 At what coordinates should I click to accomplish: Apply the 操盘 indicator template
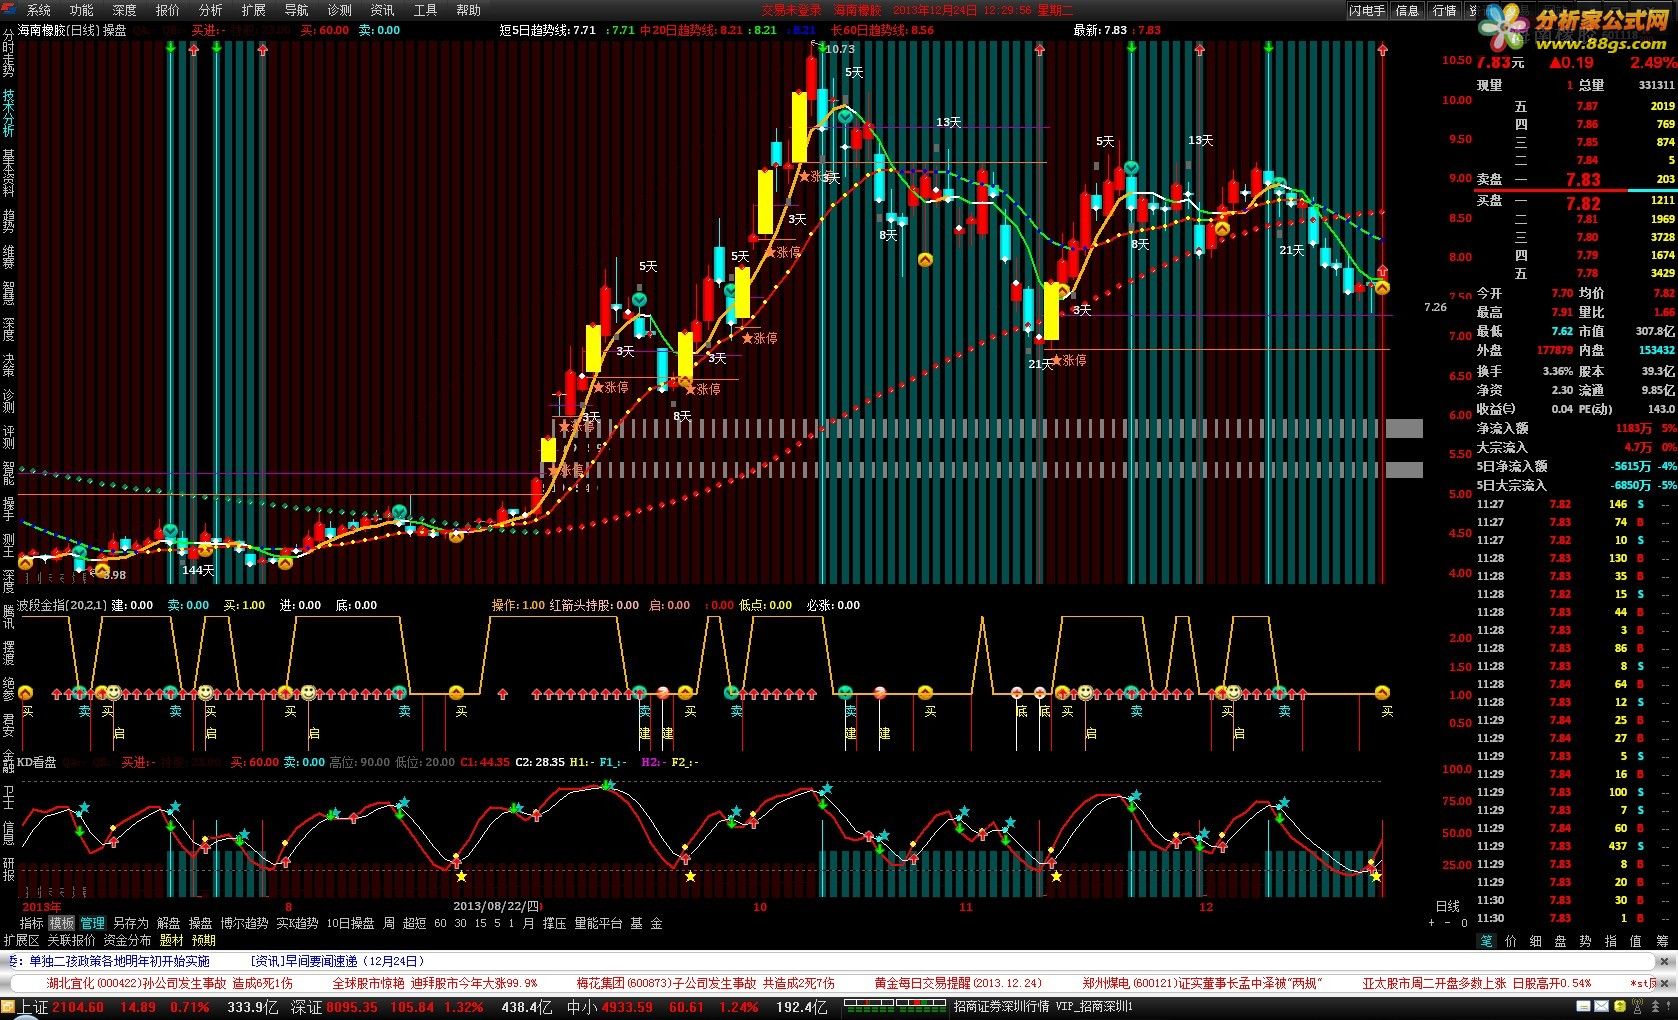click(x=201, y=923)
